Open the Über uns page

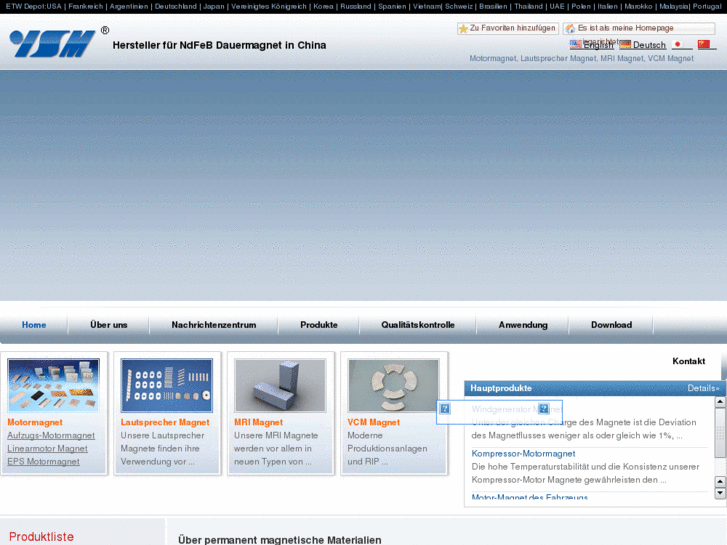[108, 325]
